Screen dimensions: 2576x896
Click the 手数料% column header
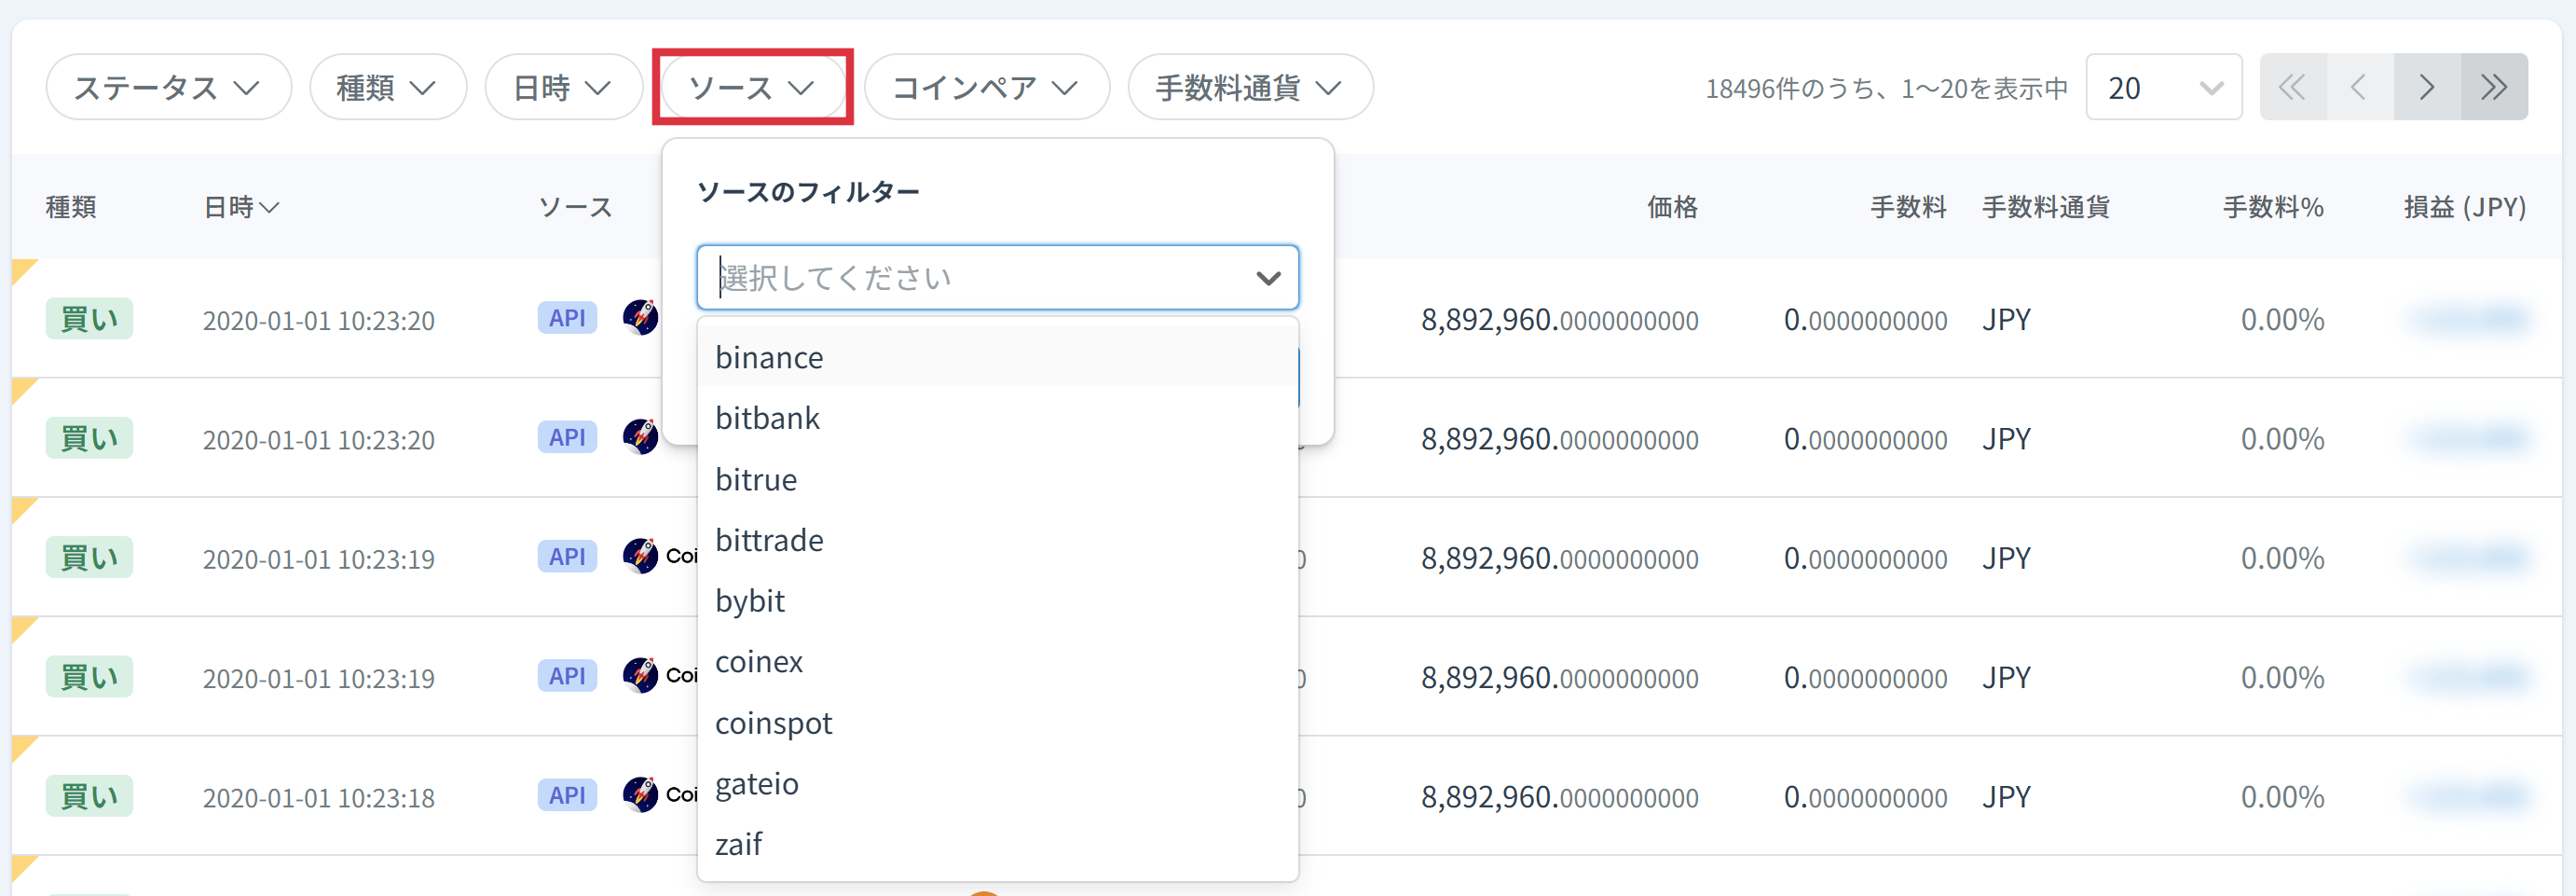(x=2273, y=207)
